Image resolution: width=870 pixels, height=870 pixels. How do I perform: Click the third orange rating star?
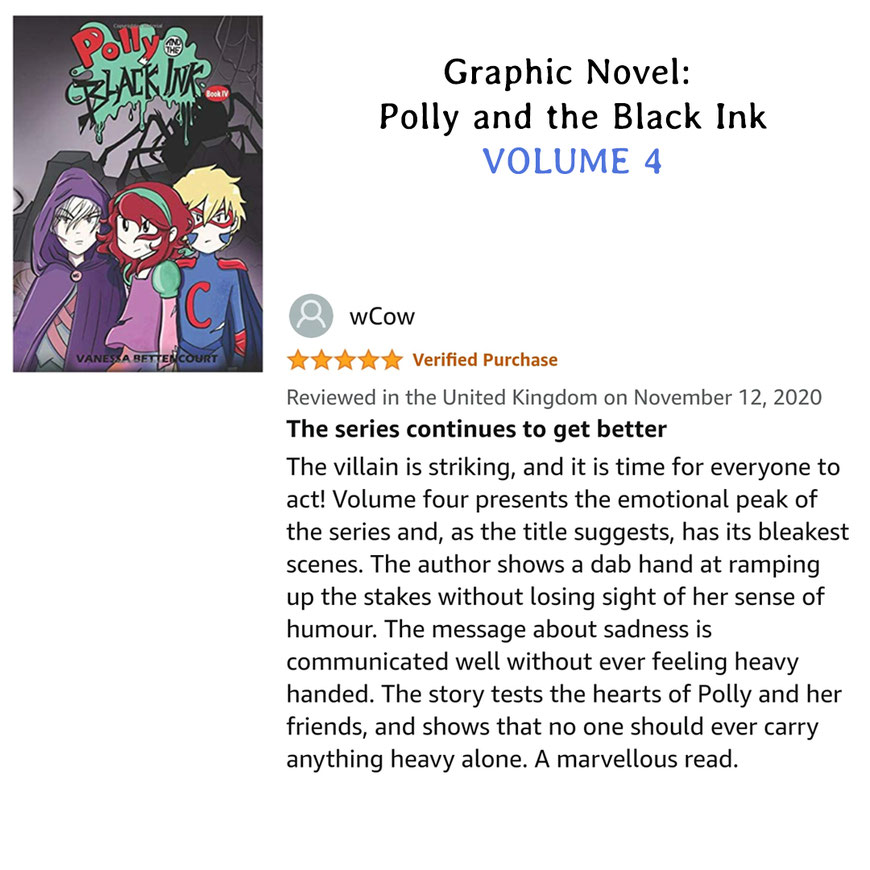345,360
